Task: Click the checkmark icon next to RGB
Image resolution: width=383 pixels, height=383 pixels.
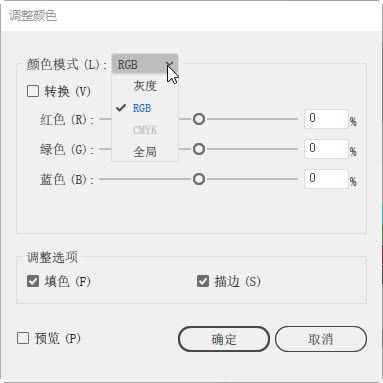Action: (x=121, y=108)
